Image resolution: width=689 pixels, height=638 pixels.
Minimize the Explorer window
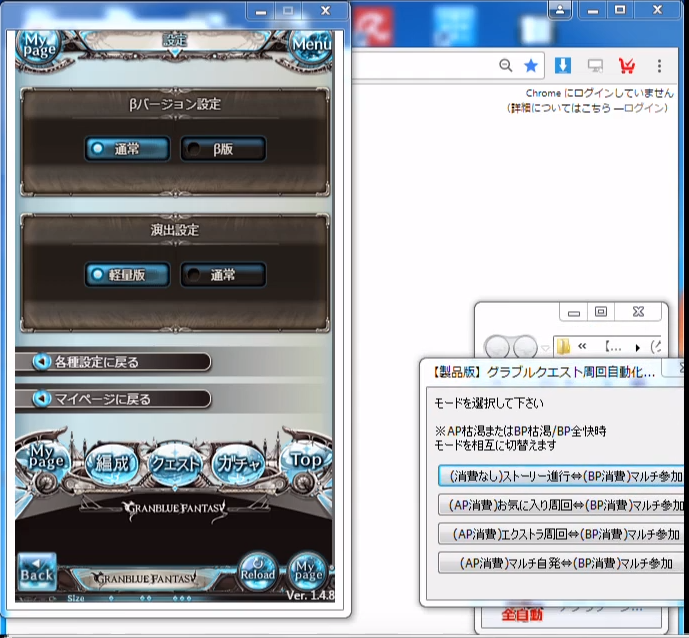[x=573, y=313]
